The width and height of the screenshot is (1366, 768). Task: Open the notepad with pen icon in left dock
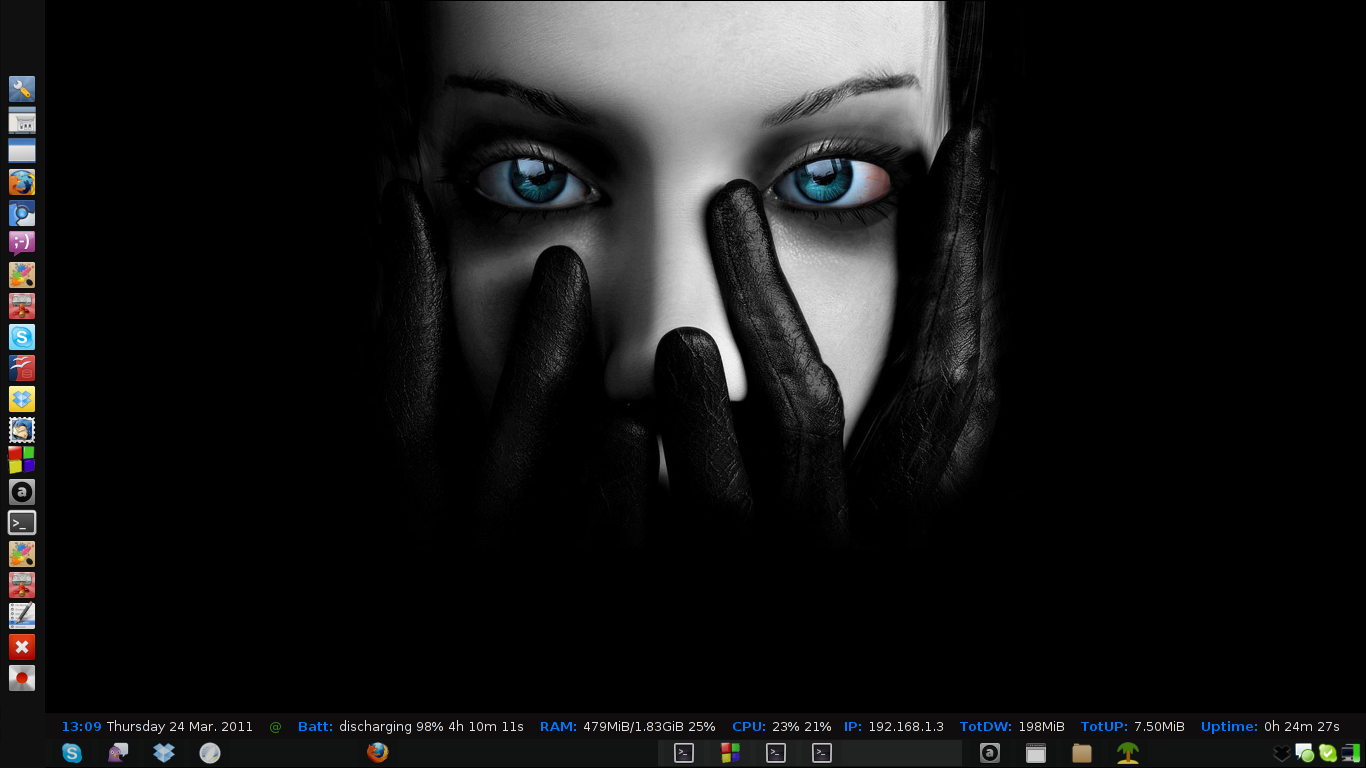[22, 616]
